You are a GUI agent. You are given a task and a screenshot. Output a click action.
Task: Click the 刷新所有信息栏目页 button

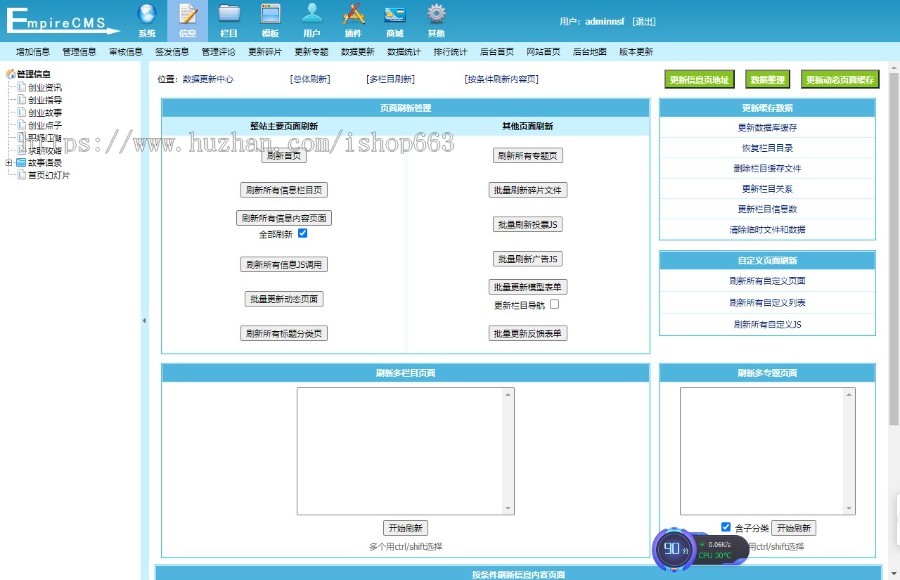click(x=284, y=190)
